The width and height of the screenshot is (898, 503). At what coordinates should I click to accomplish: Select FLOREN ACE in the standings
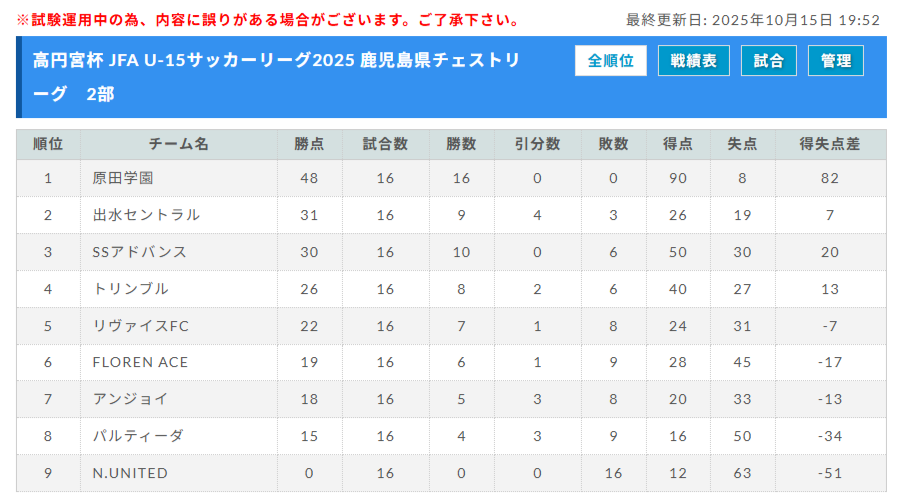[140, 362]
